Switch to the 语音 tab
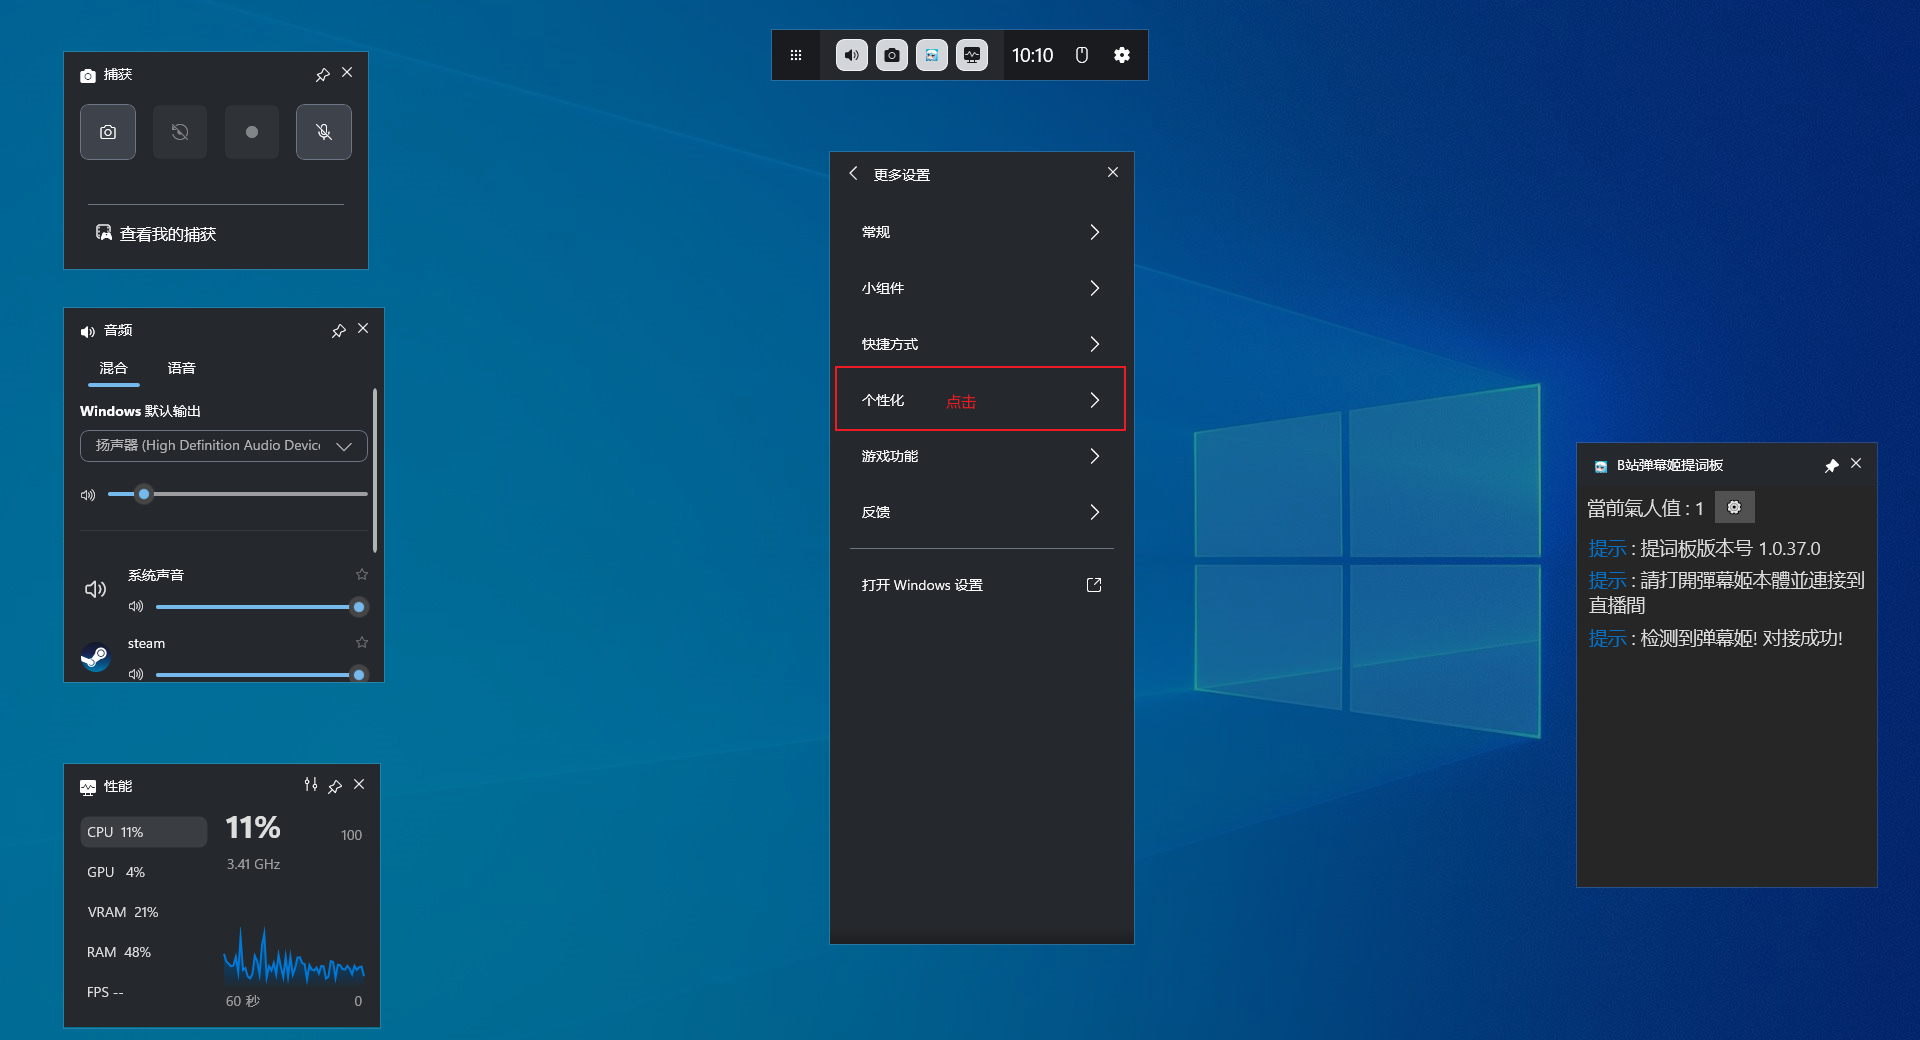The width and height of the screenshot is (1920, 1040). [x=181, y=369]
